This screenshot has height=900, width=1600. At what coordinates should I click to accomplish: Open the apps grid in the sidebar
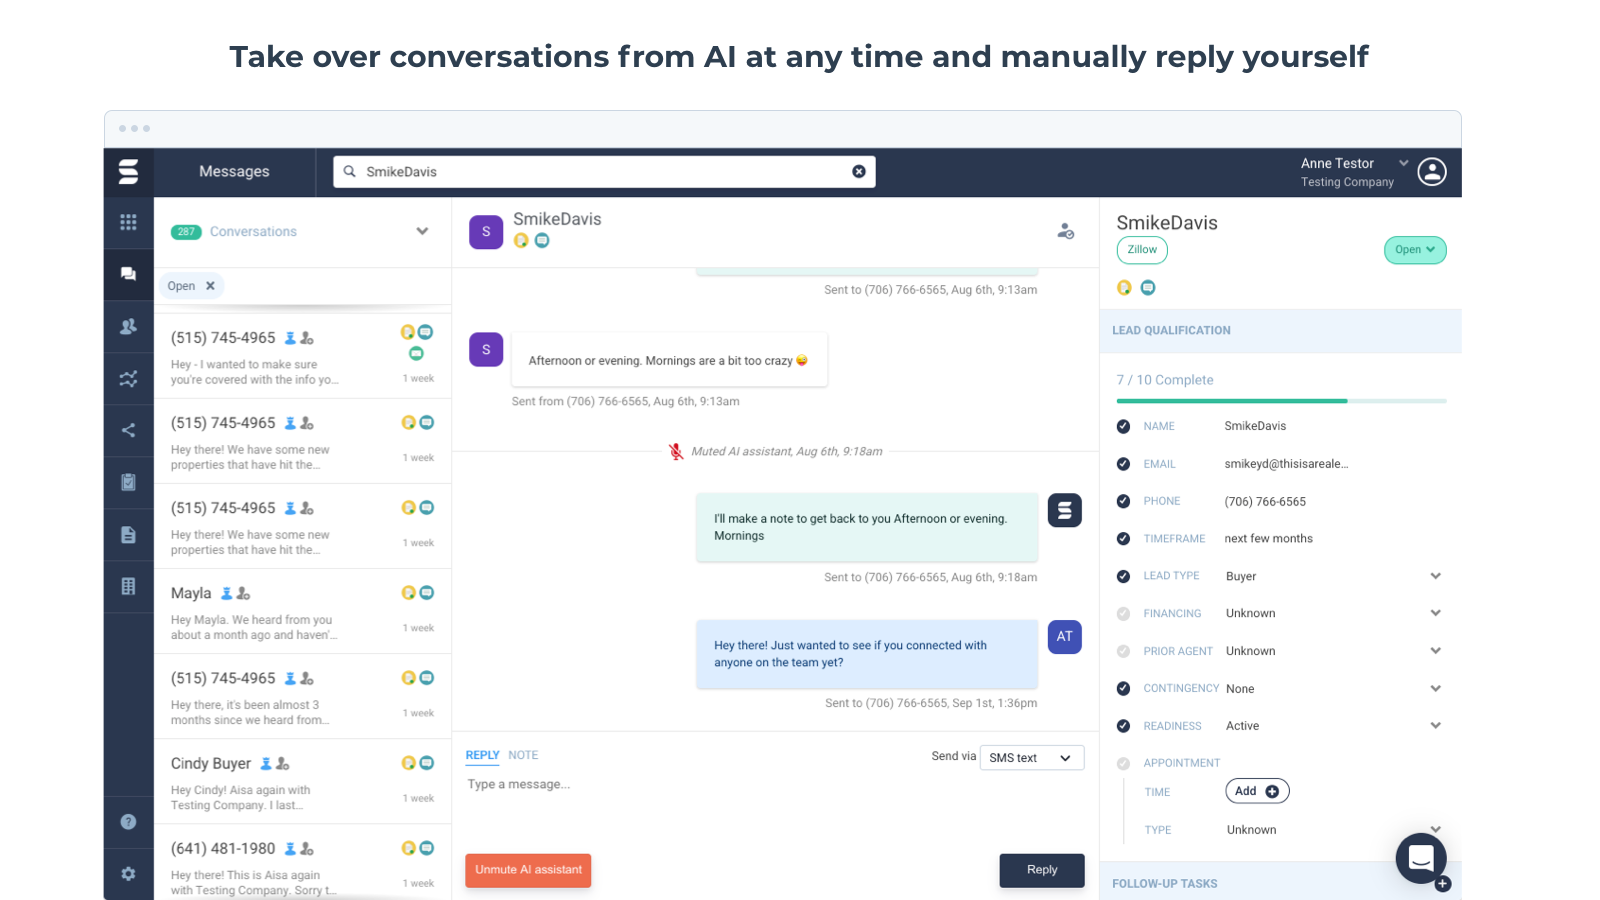coord(128,222)
